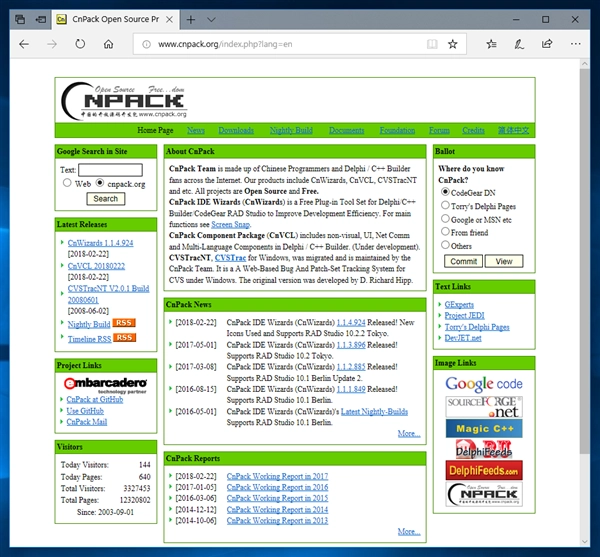Submit ballot with Commit button
The image size is (600, 557).
tap(463, 261)
